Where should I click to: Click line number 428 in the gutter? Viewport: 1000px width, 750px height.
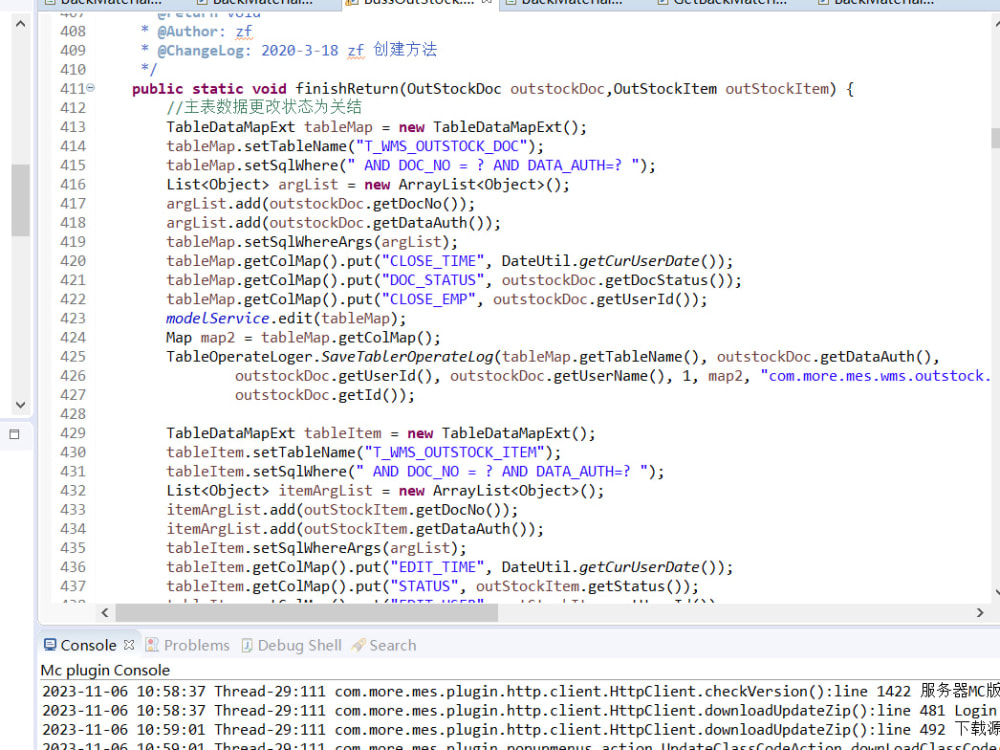point(73,414)
